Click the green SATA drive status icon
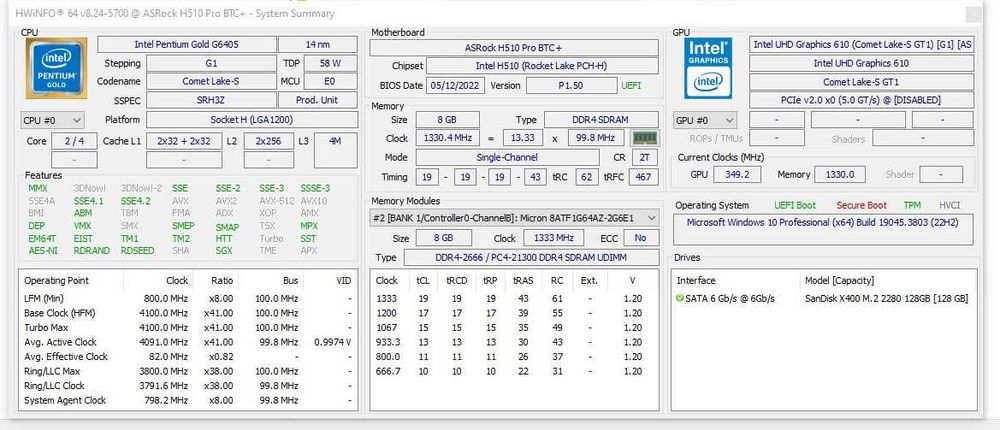1000x430 pixels. (x=680, y=299)
